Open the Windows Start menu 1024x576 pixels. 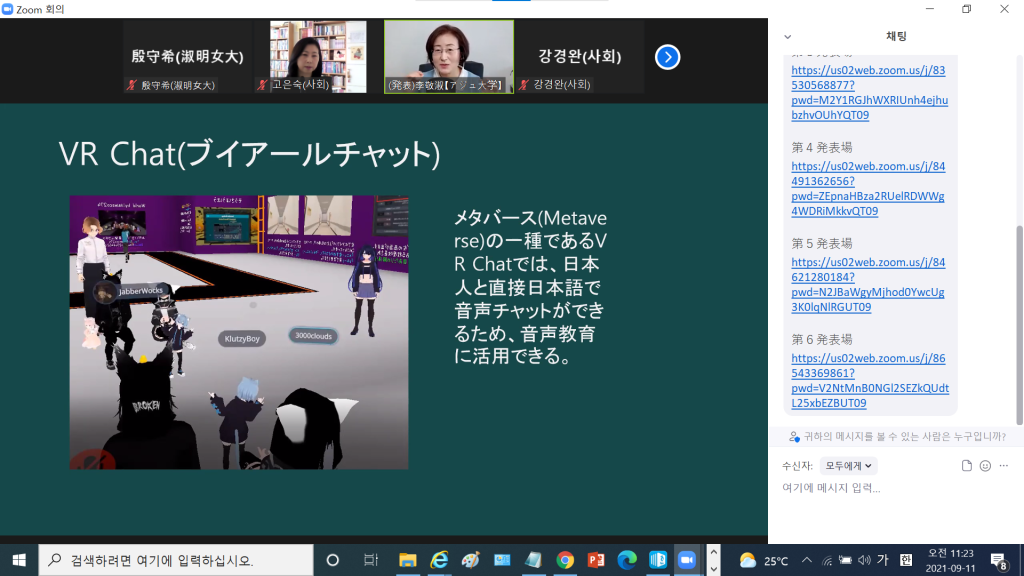[19, 560]
